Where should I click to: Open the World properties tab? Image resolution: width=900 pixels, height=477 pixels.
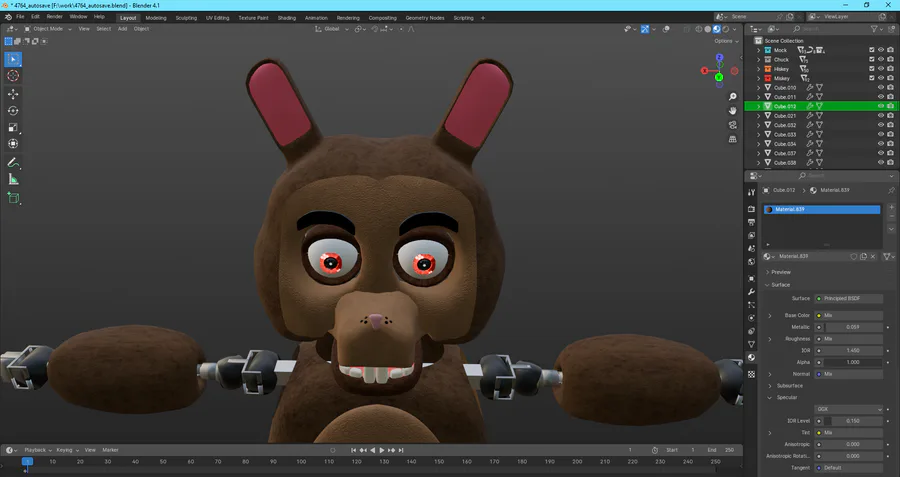coord(751,262)
